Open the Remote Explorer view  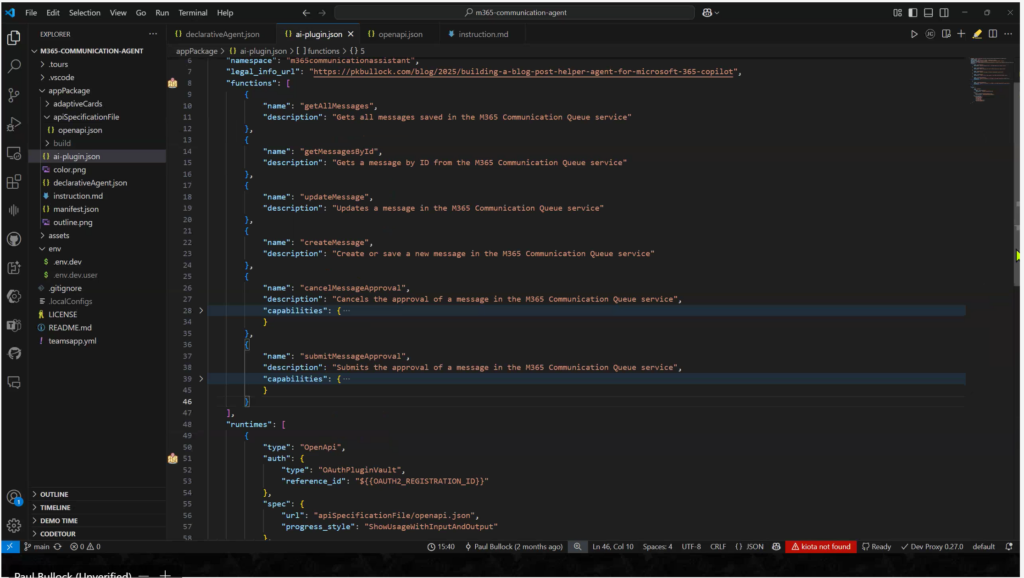point(14,153)
